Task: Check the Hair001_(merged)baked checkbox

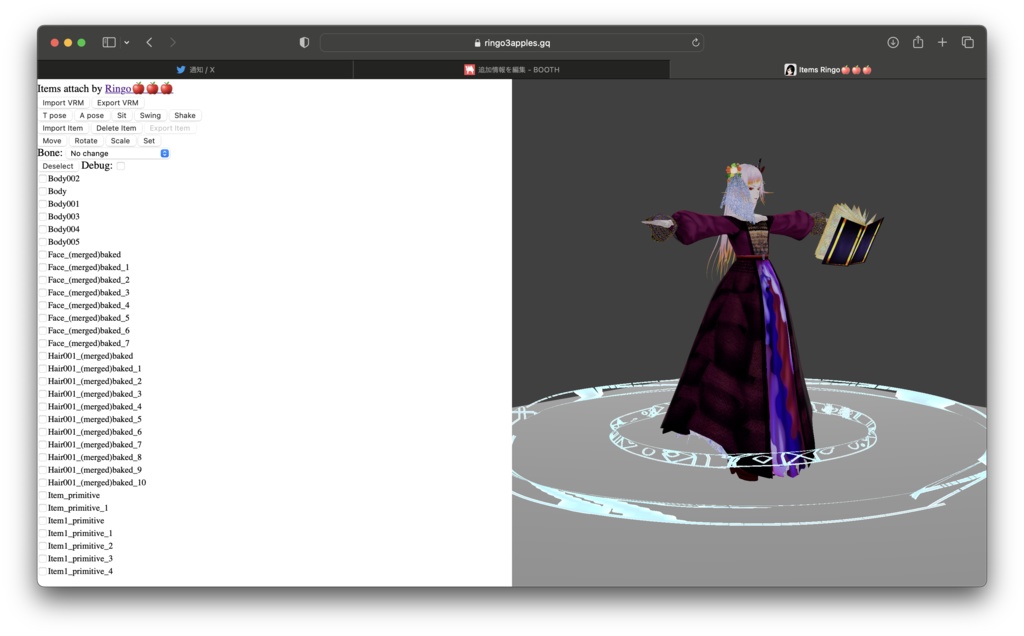Action: click(x=42, y=356)
